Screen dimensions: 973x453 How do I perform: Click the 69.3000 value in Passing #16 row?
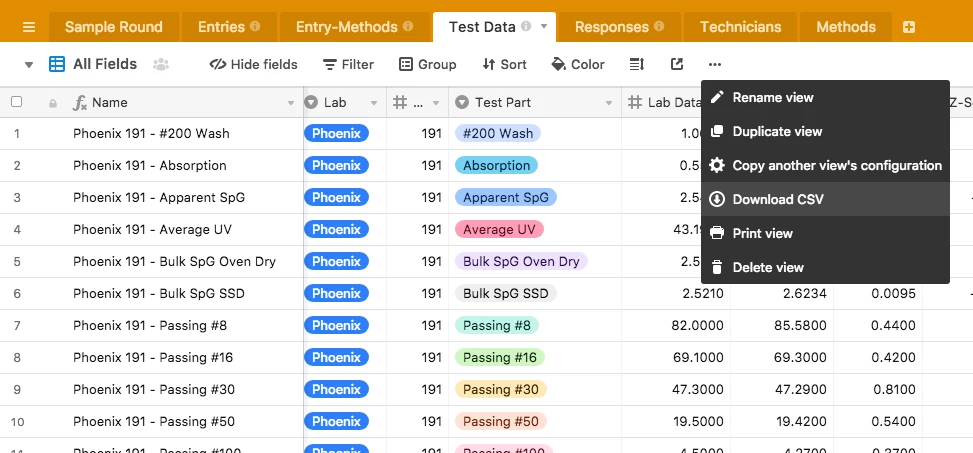800,357
